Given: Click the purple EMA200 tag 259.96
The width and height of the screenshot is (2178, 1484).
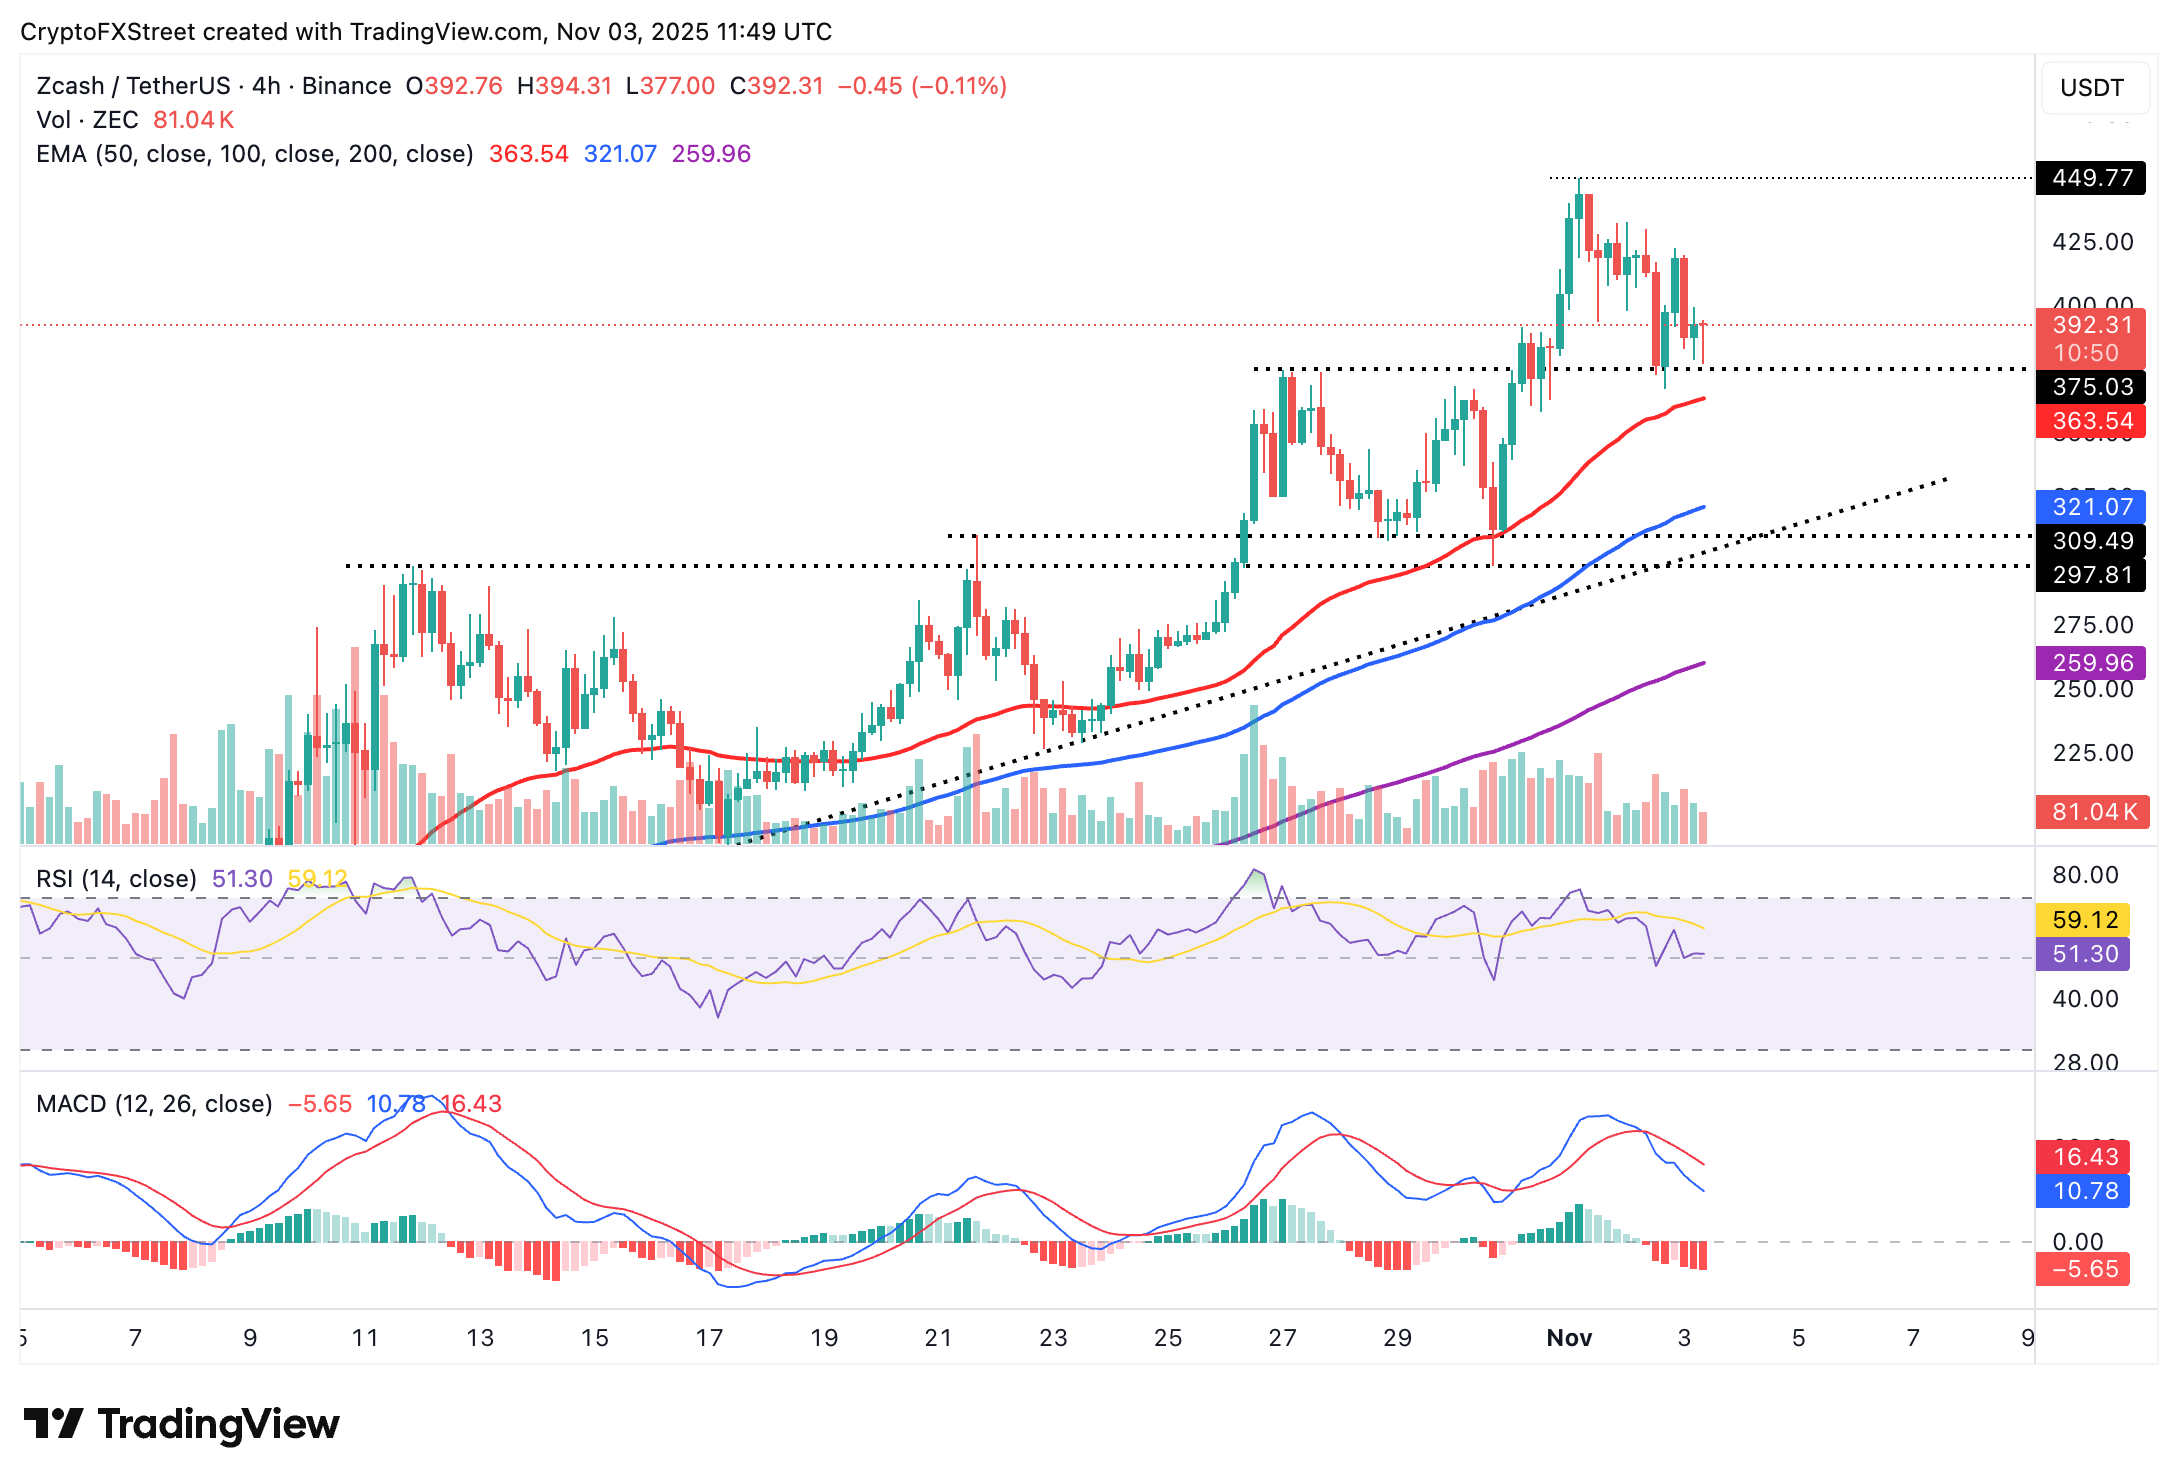Looking at the screenshot, I should (2090, 661).
